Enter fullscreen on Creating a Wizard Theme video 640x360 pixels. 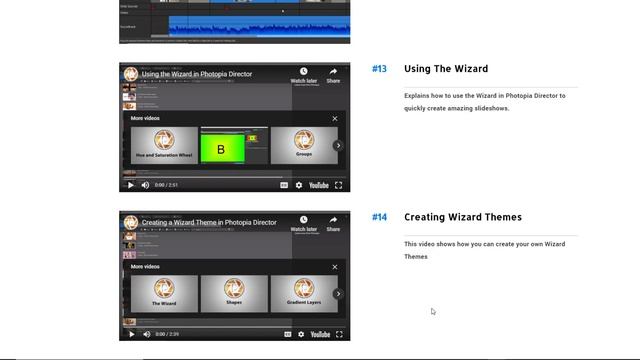pos(339,334)
